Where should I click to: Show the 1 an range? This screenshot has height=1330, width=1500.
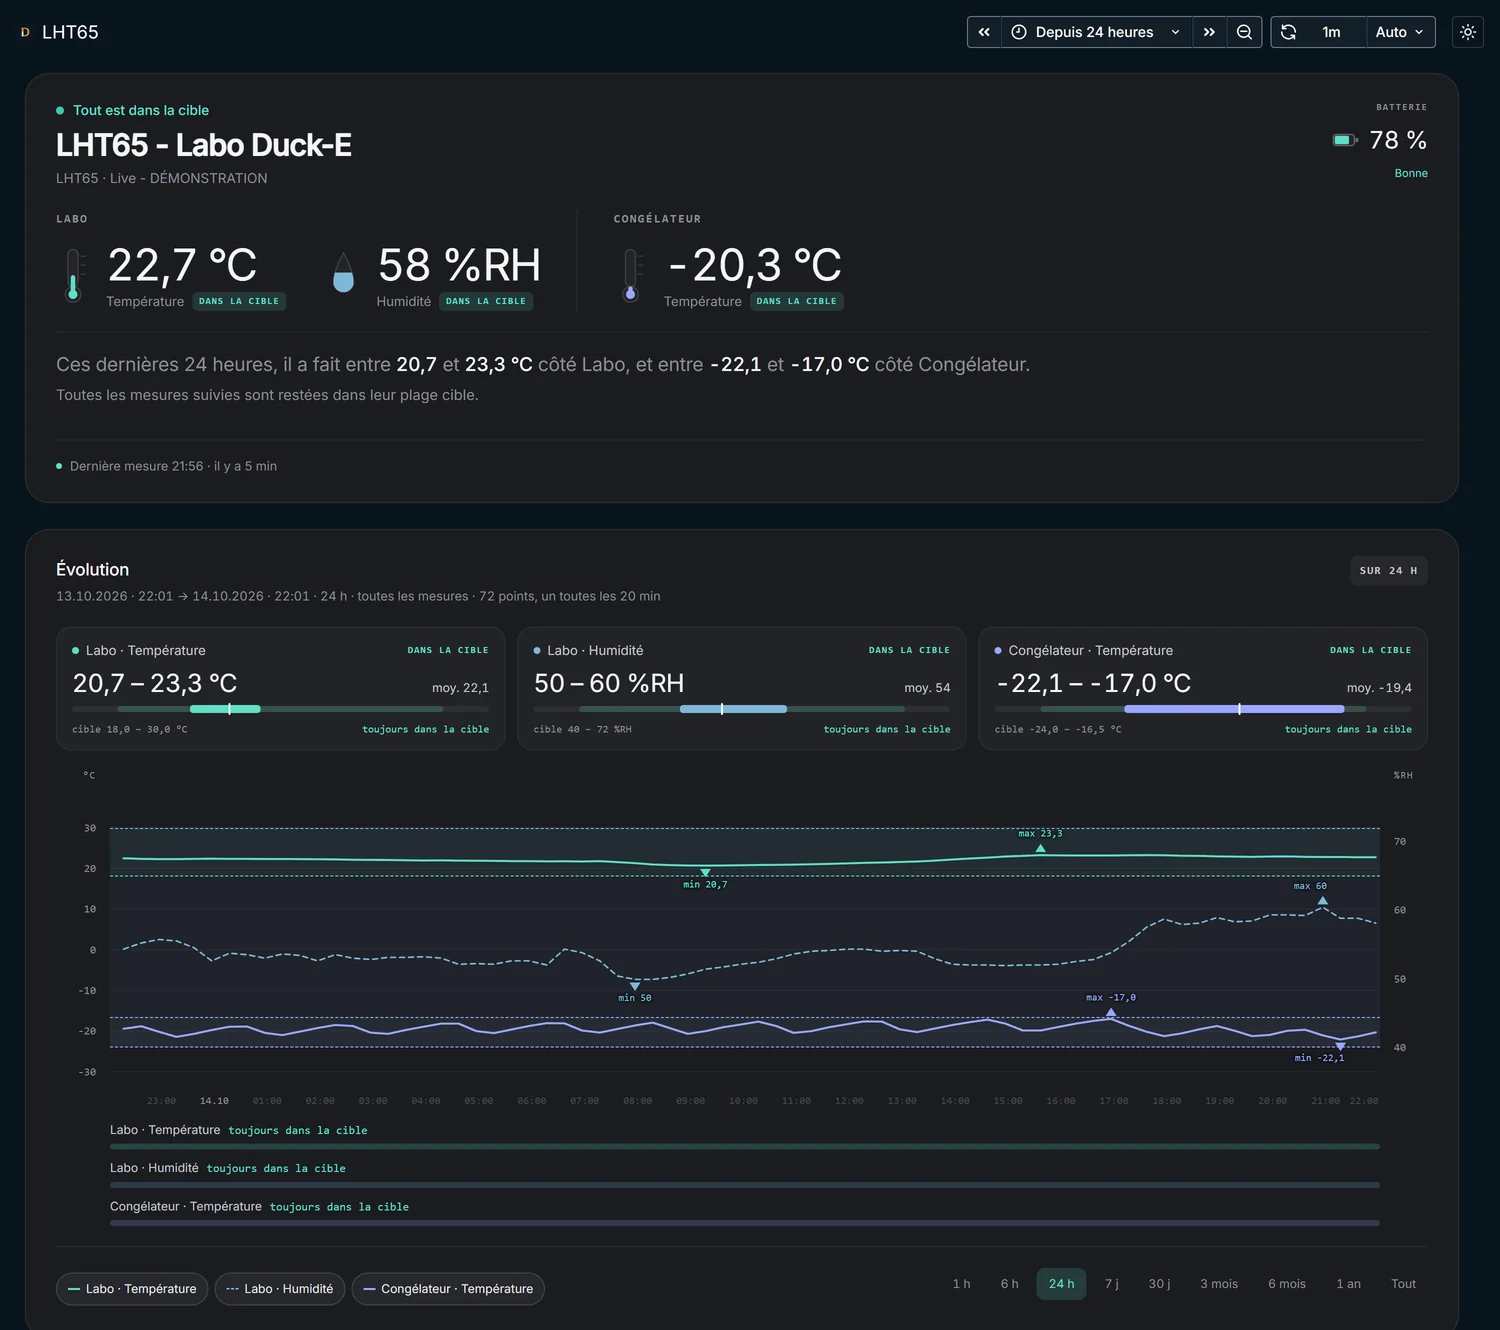point(1348,1284)
